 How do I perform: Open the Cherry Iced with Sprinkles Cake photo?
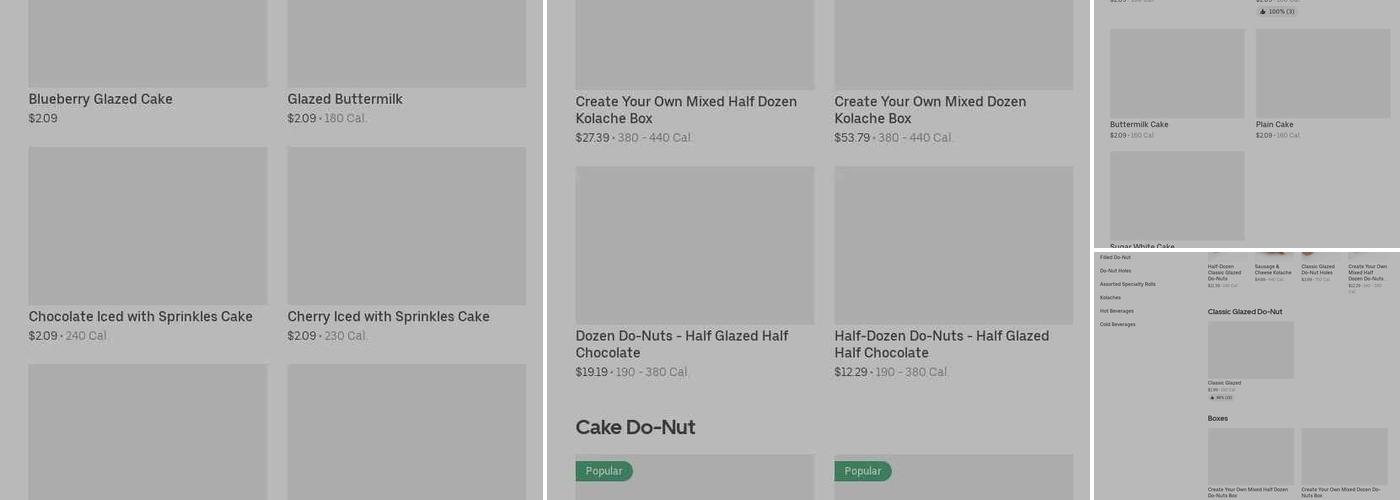coord(407,226)
